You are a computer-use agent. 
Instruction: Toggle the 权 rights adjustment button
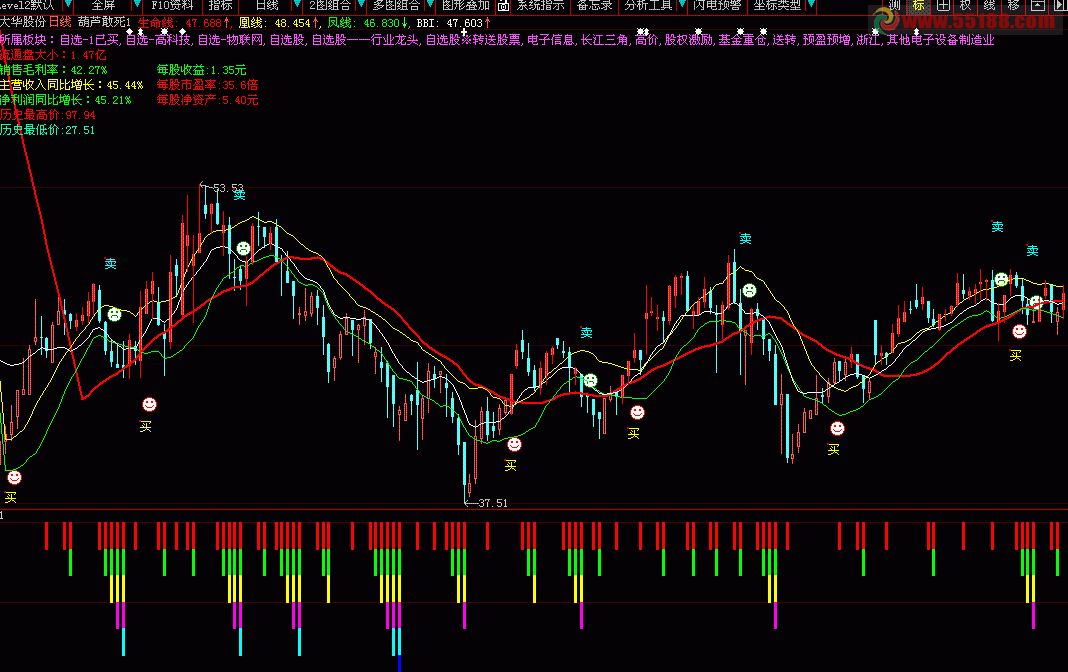tap(965, 5)
